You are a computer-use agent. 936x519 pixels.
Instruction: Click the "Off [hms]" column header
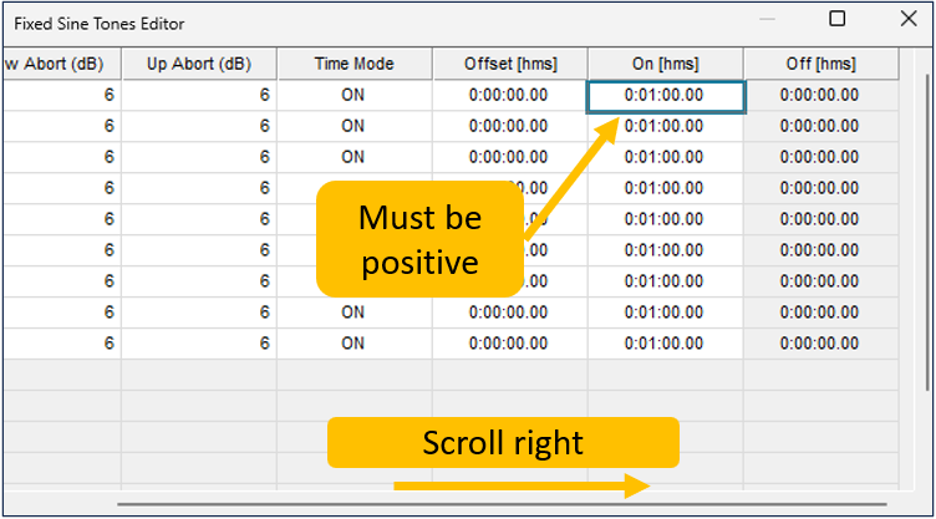click(x=820, y=64)
